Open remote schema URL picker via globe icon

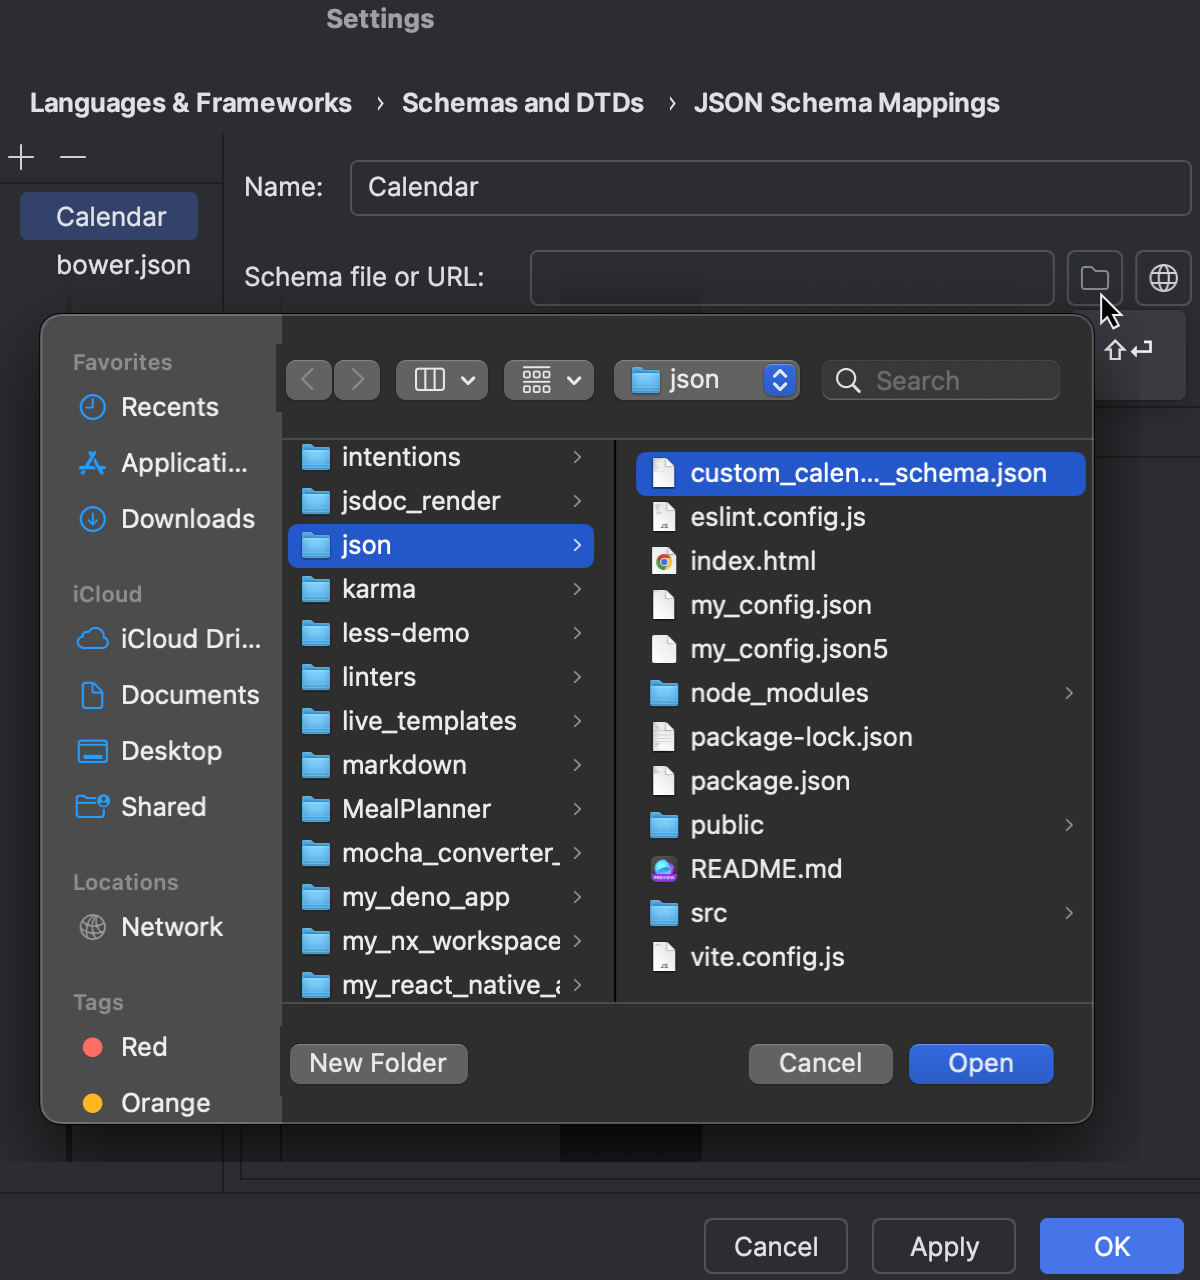pyautogui.click(x=1163, y=278)
